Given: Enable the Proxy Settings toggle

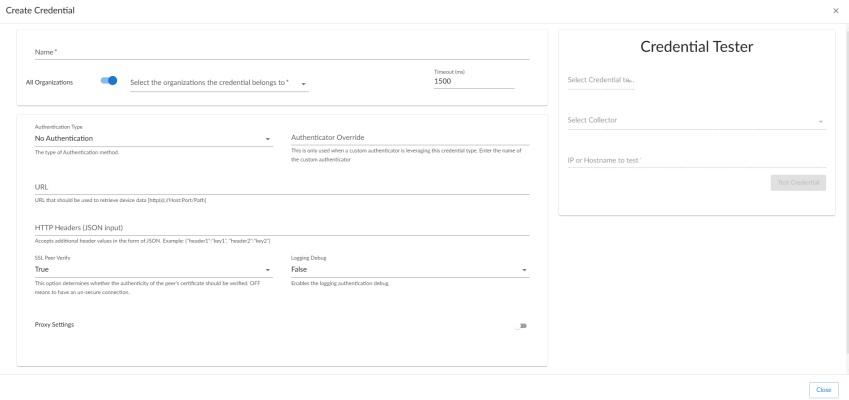Looking at the screenshot, I should point(521,326).
